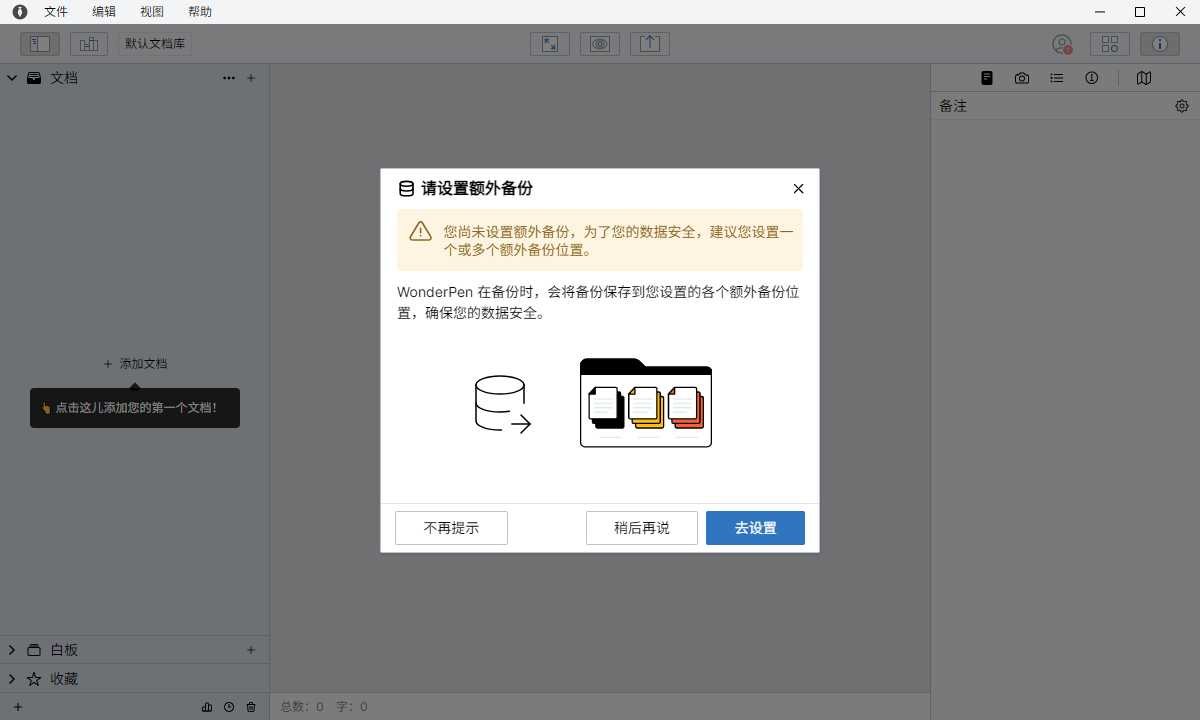1200x720 pixels.
Task: Click the statistics chart toolbar icon
Action: tap(89, 44)
